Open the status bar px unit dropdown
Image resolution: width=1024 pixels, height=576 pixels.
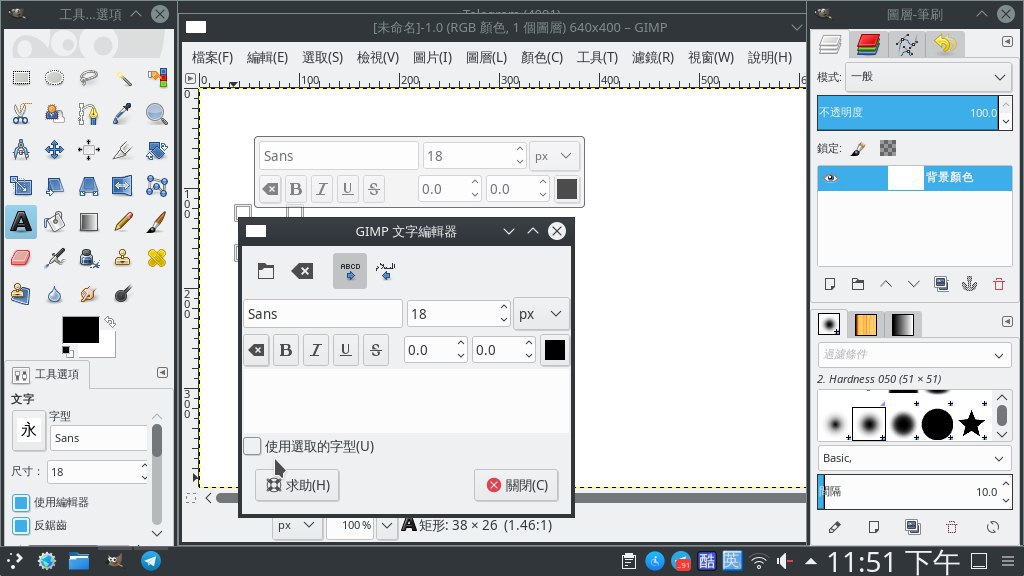pos(297,525)
